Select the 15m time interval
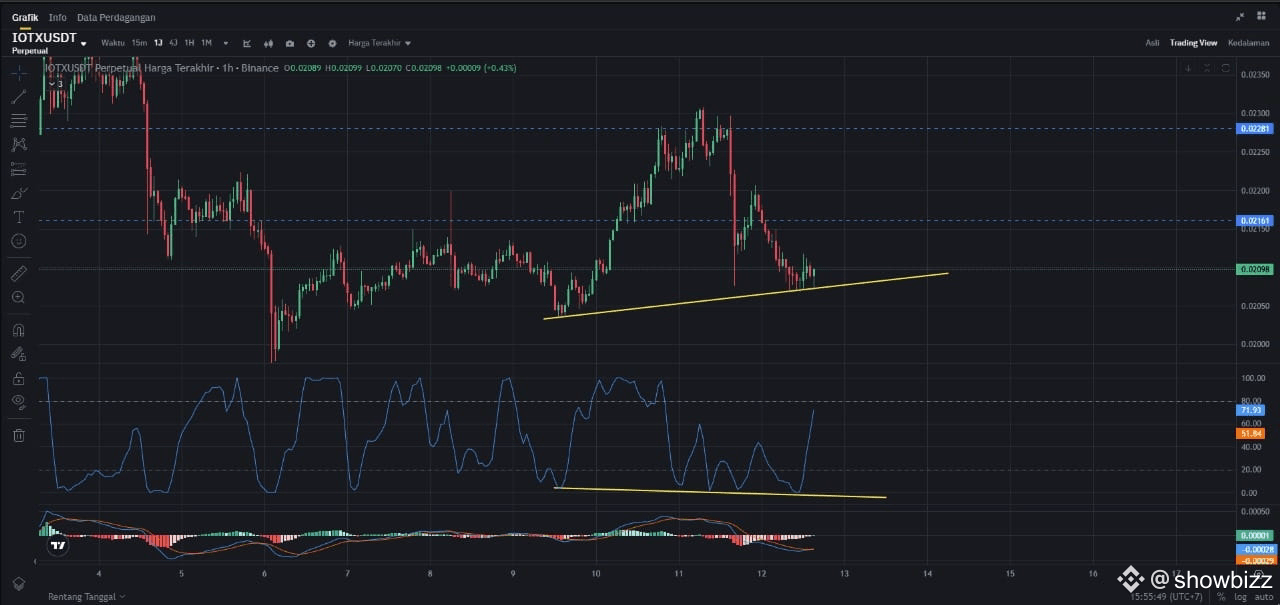 pos(139,43)
